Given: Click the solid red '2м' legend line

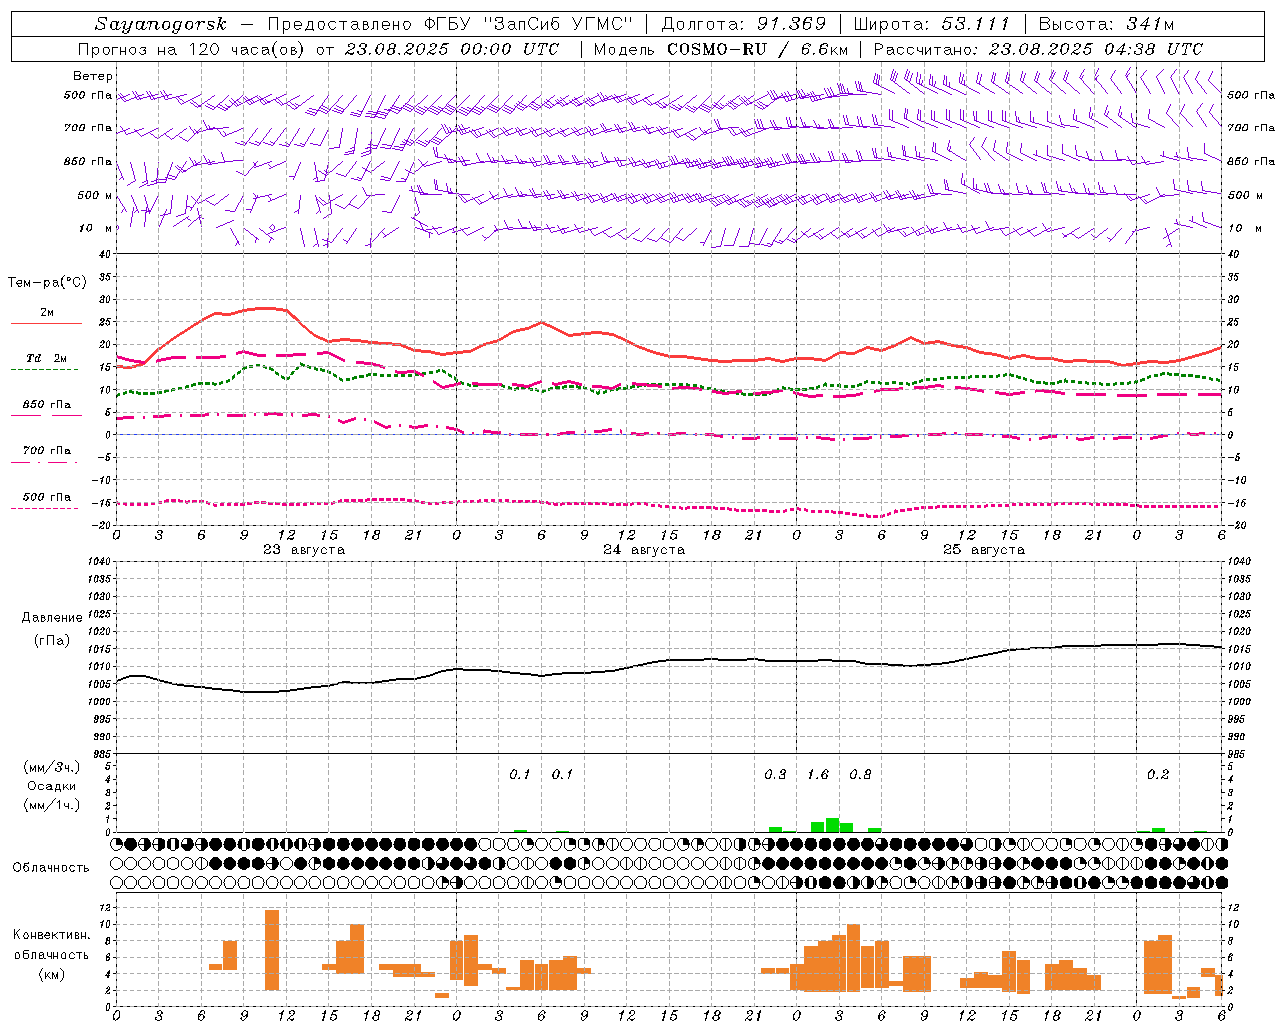Looking at the screenshot, I should click(x=46, y=323).
